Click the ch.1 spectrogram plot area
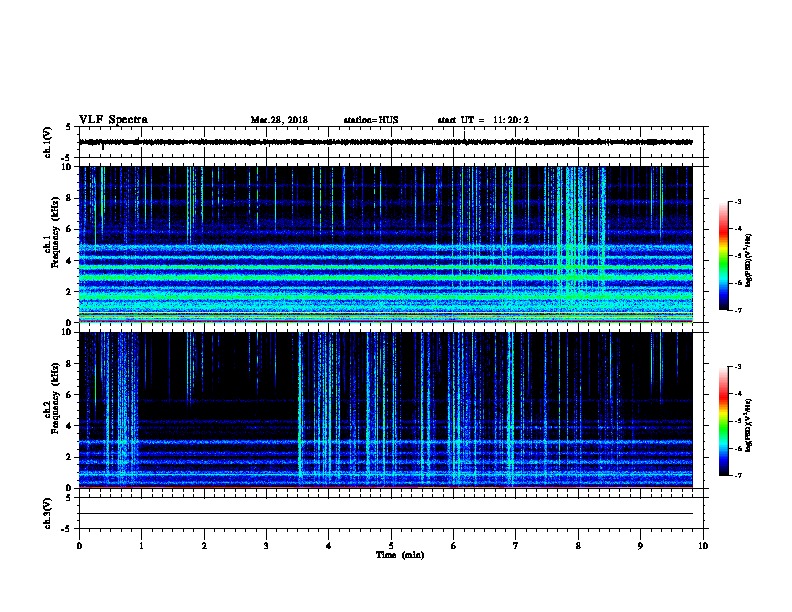Screen dimensions: 792x612 click(x=385, y=244)
